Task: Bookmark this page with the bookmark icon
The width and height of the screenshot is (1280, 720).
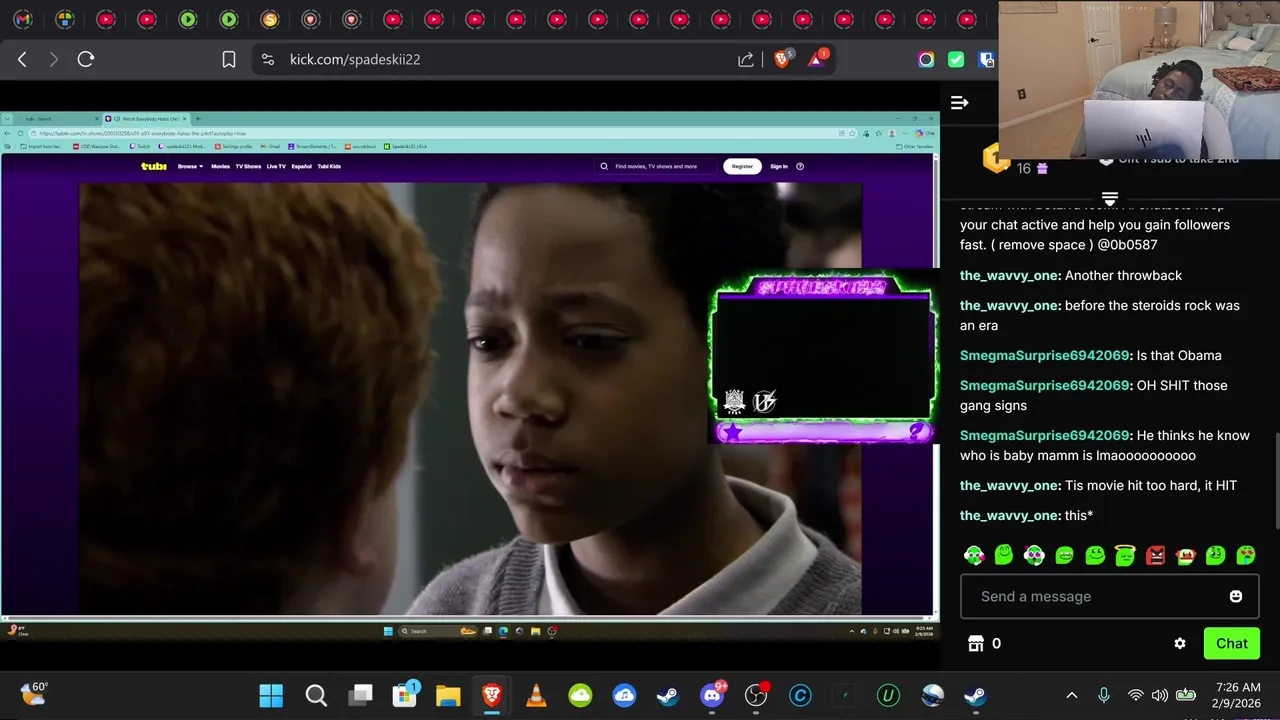Action: click(x=228, y=59)
